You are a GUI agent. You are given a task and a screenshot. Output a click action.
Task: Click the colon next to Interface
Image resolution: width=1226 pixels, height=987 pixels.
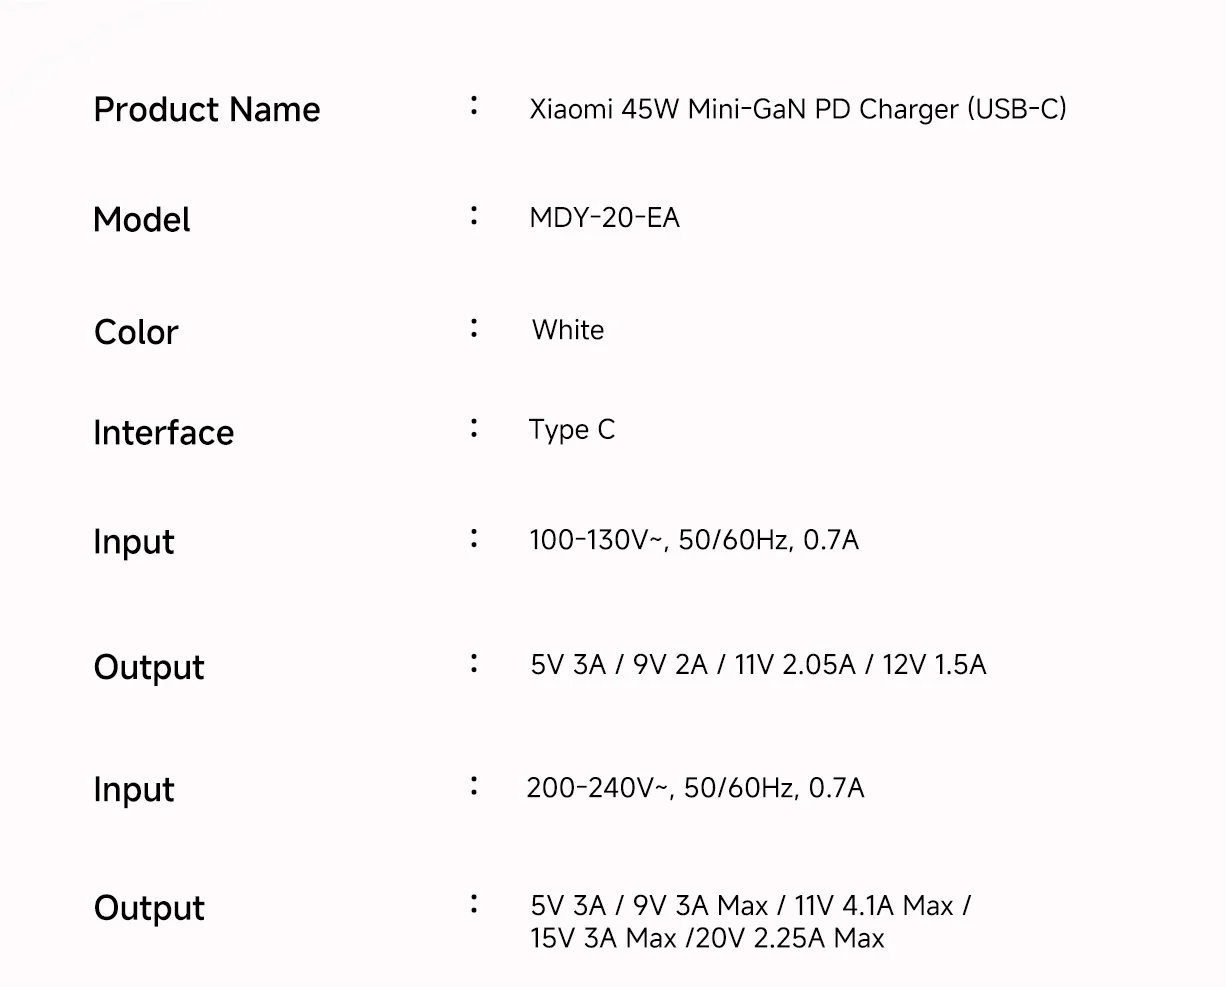[474, 429]
